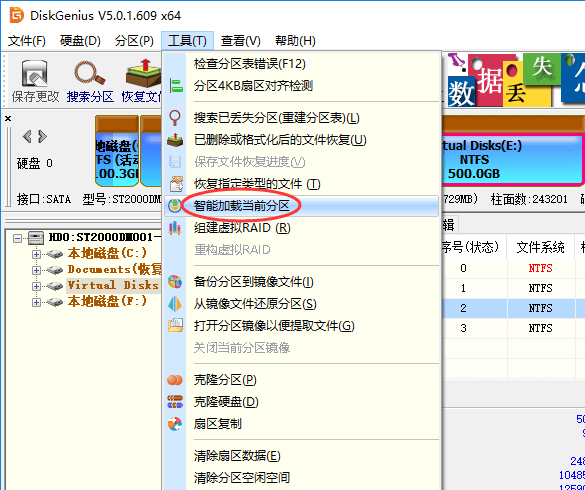Choose 从镜像文件还原分区 menu entry

pos(301,304)
